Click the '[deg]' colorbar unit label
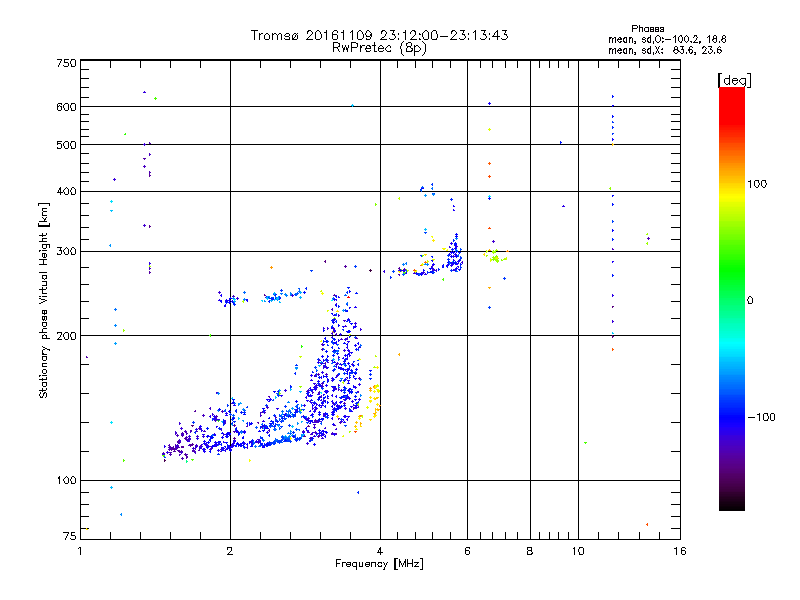The image size is (800, 600). click(734, 80)
